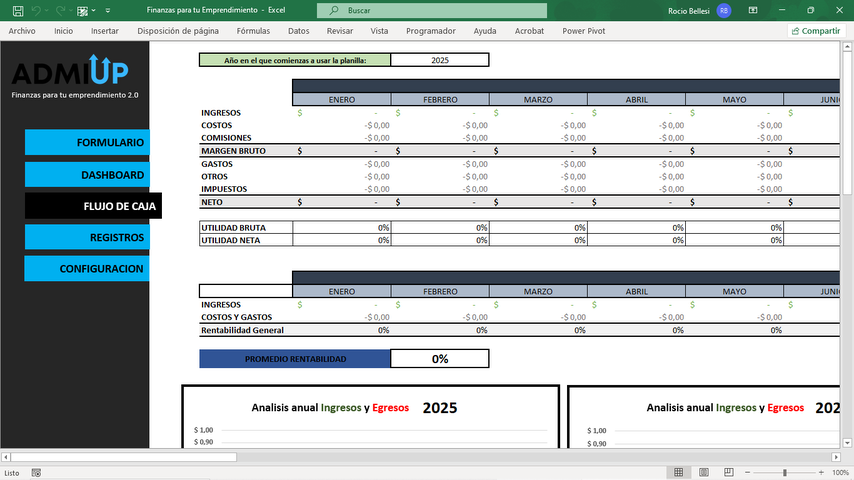Click the Macro recording icon in status bar
The image size is (854, 480).
(36, 473)
